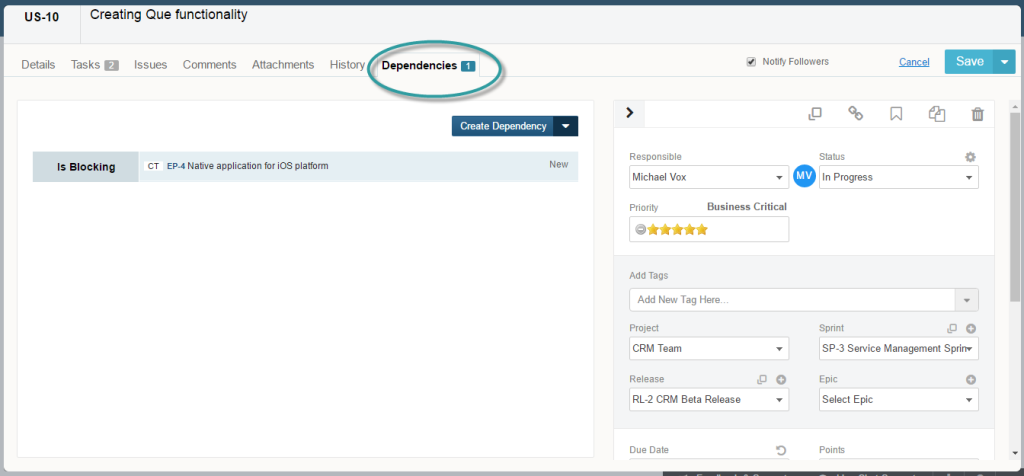1024x476 pixels.
Task: Add a new Release with plus icon
Action: tap(781, 380)
